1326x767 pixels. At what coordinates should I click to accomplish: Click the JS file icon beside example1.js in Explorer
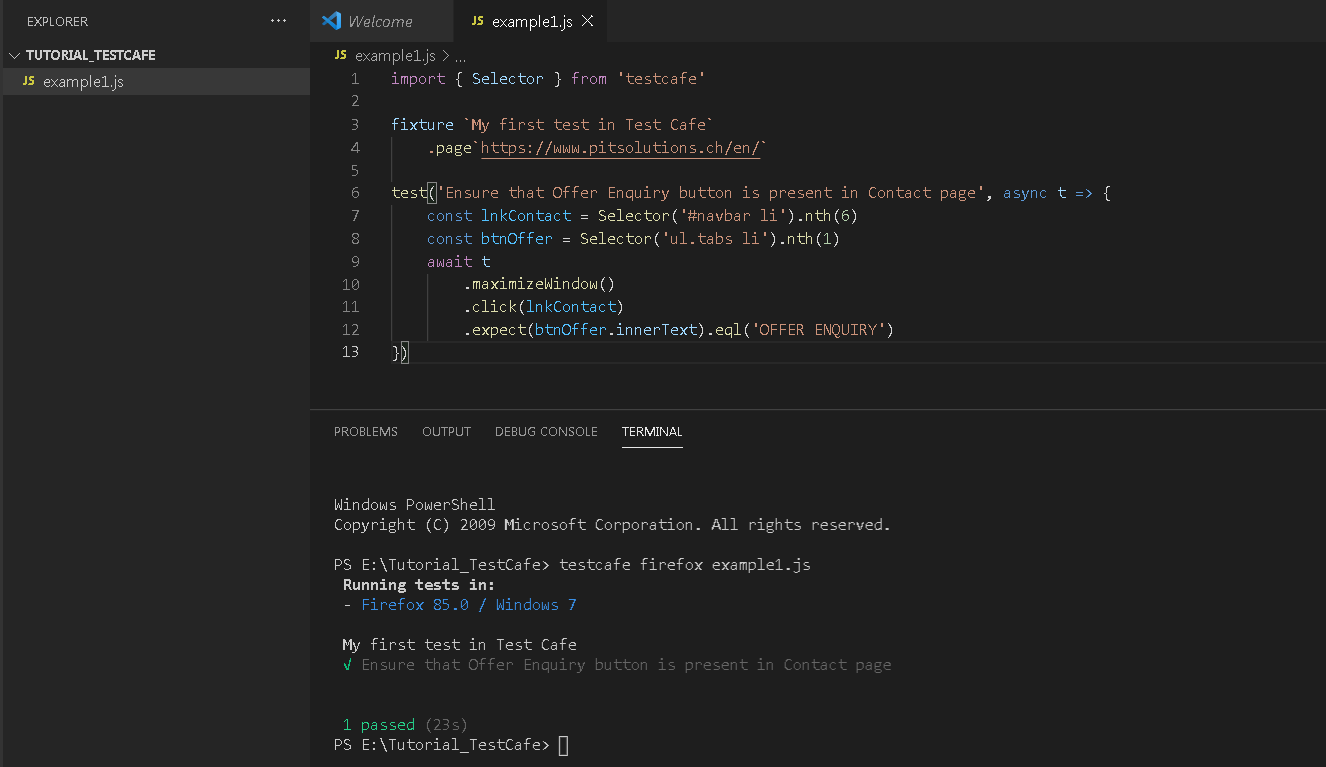28,82
